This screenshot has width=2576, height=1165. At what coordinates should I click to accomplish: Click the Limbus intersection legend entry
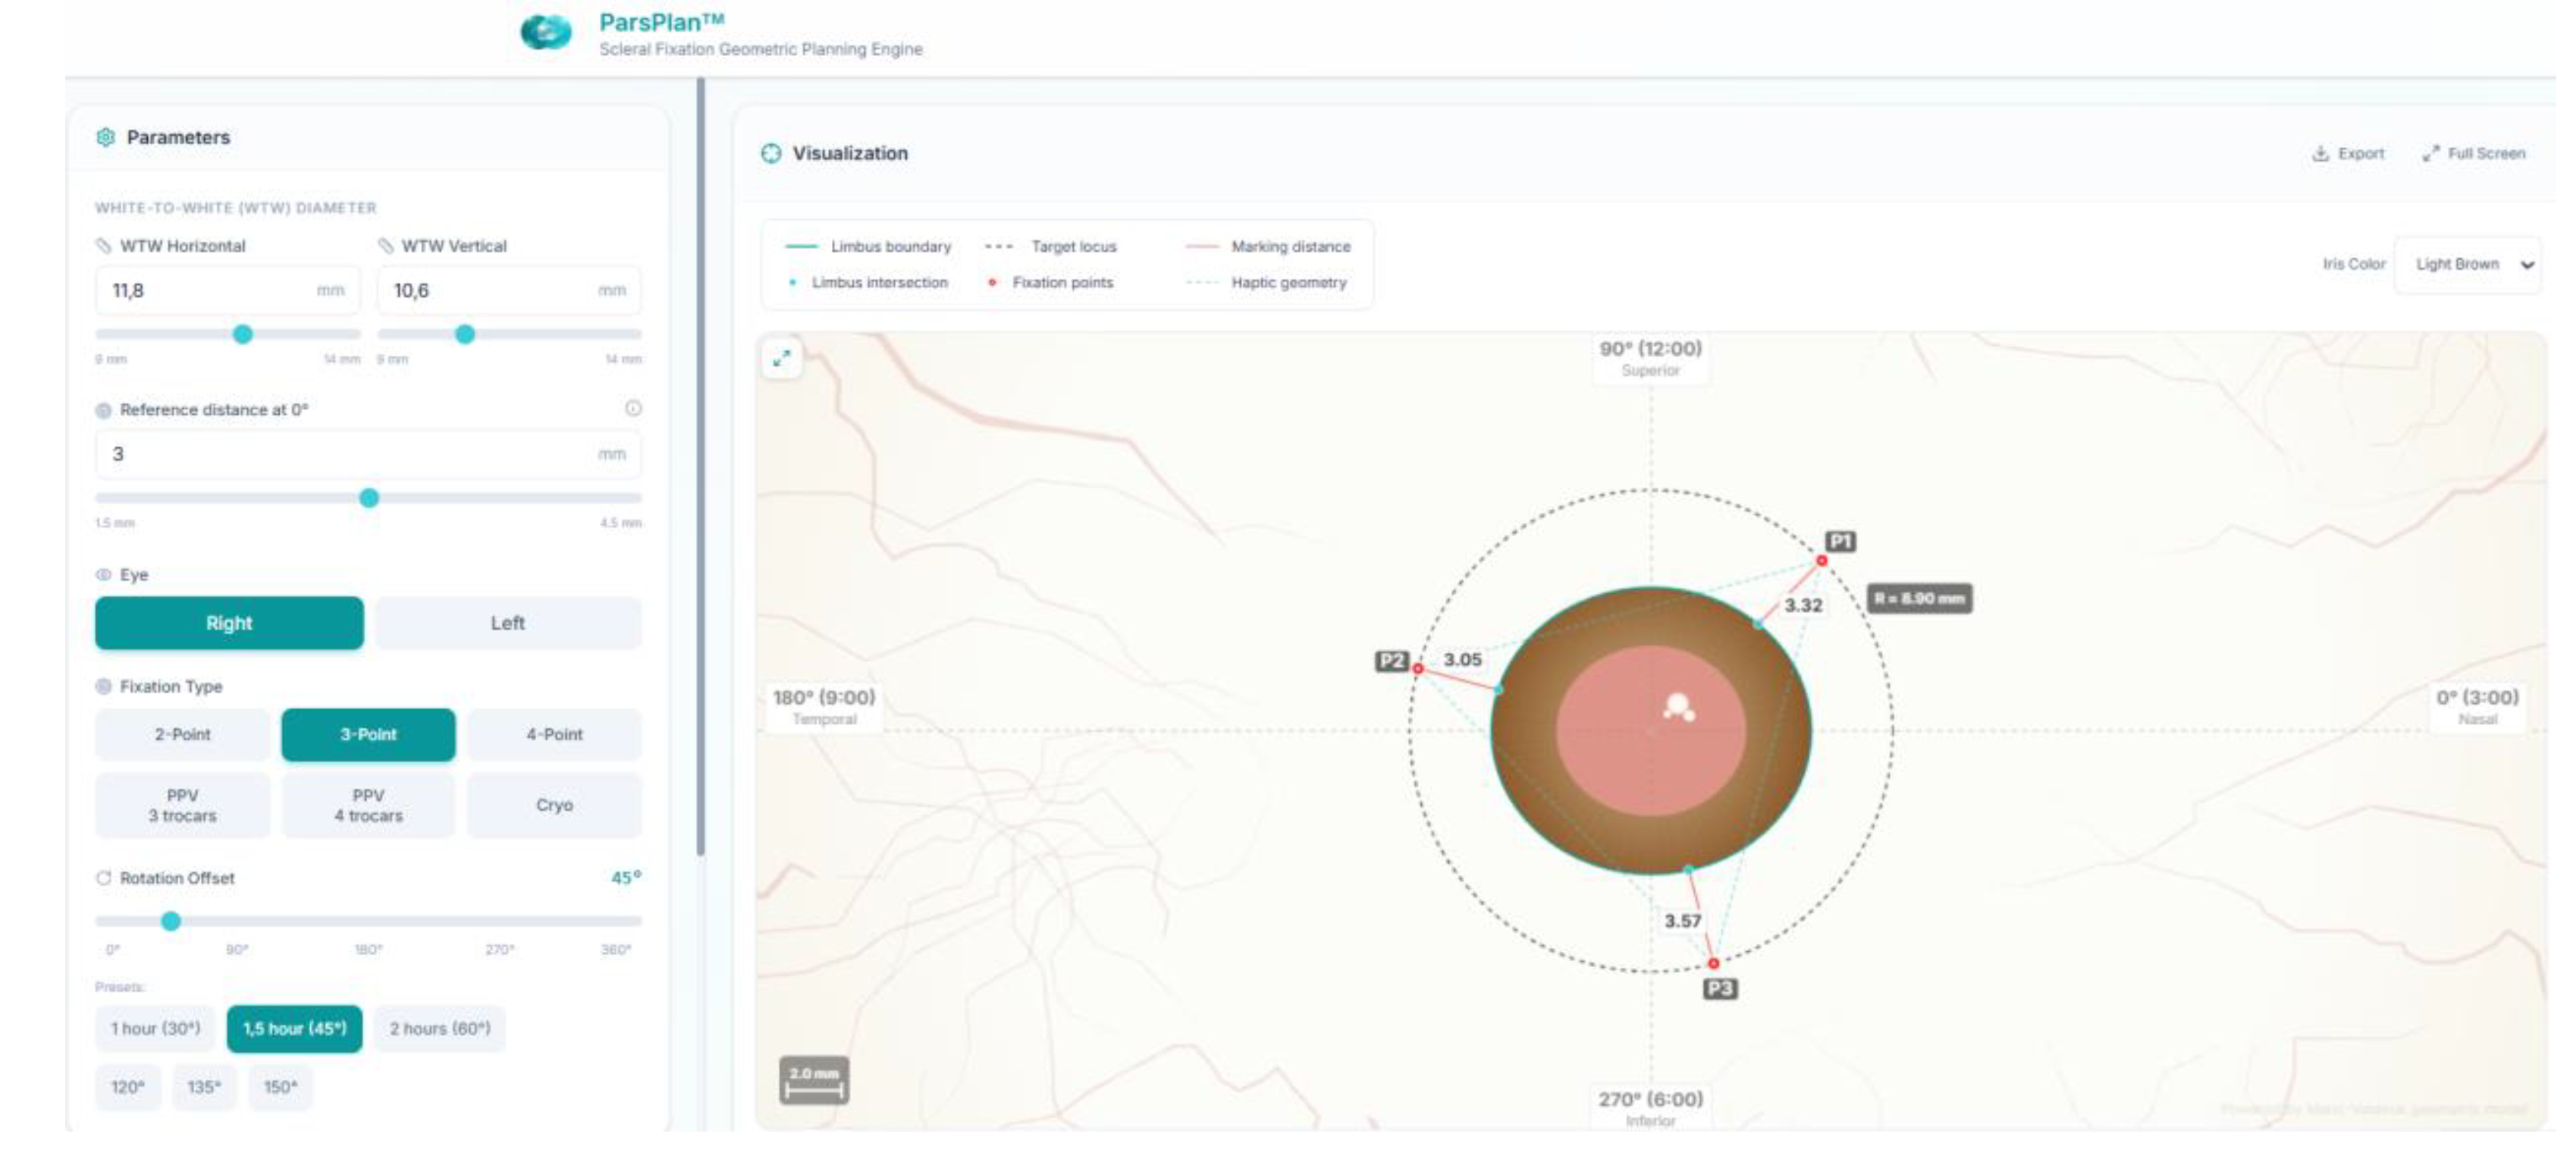pos(868,283)
